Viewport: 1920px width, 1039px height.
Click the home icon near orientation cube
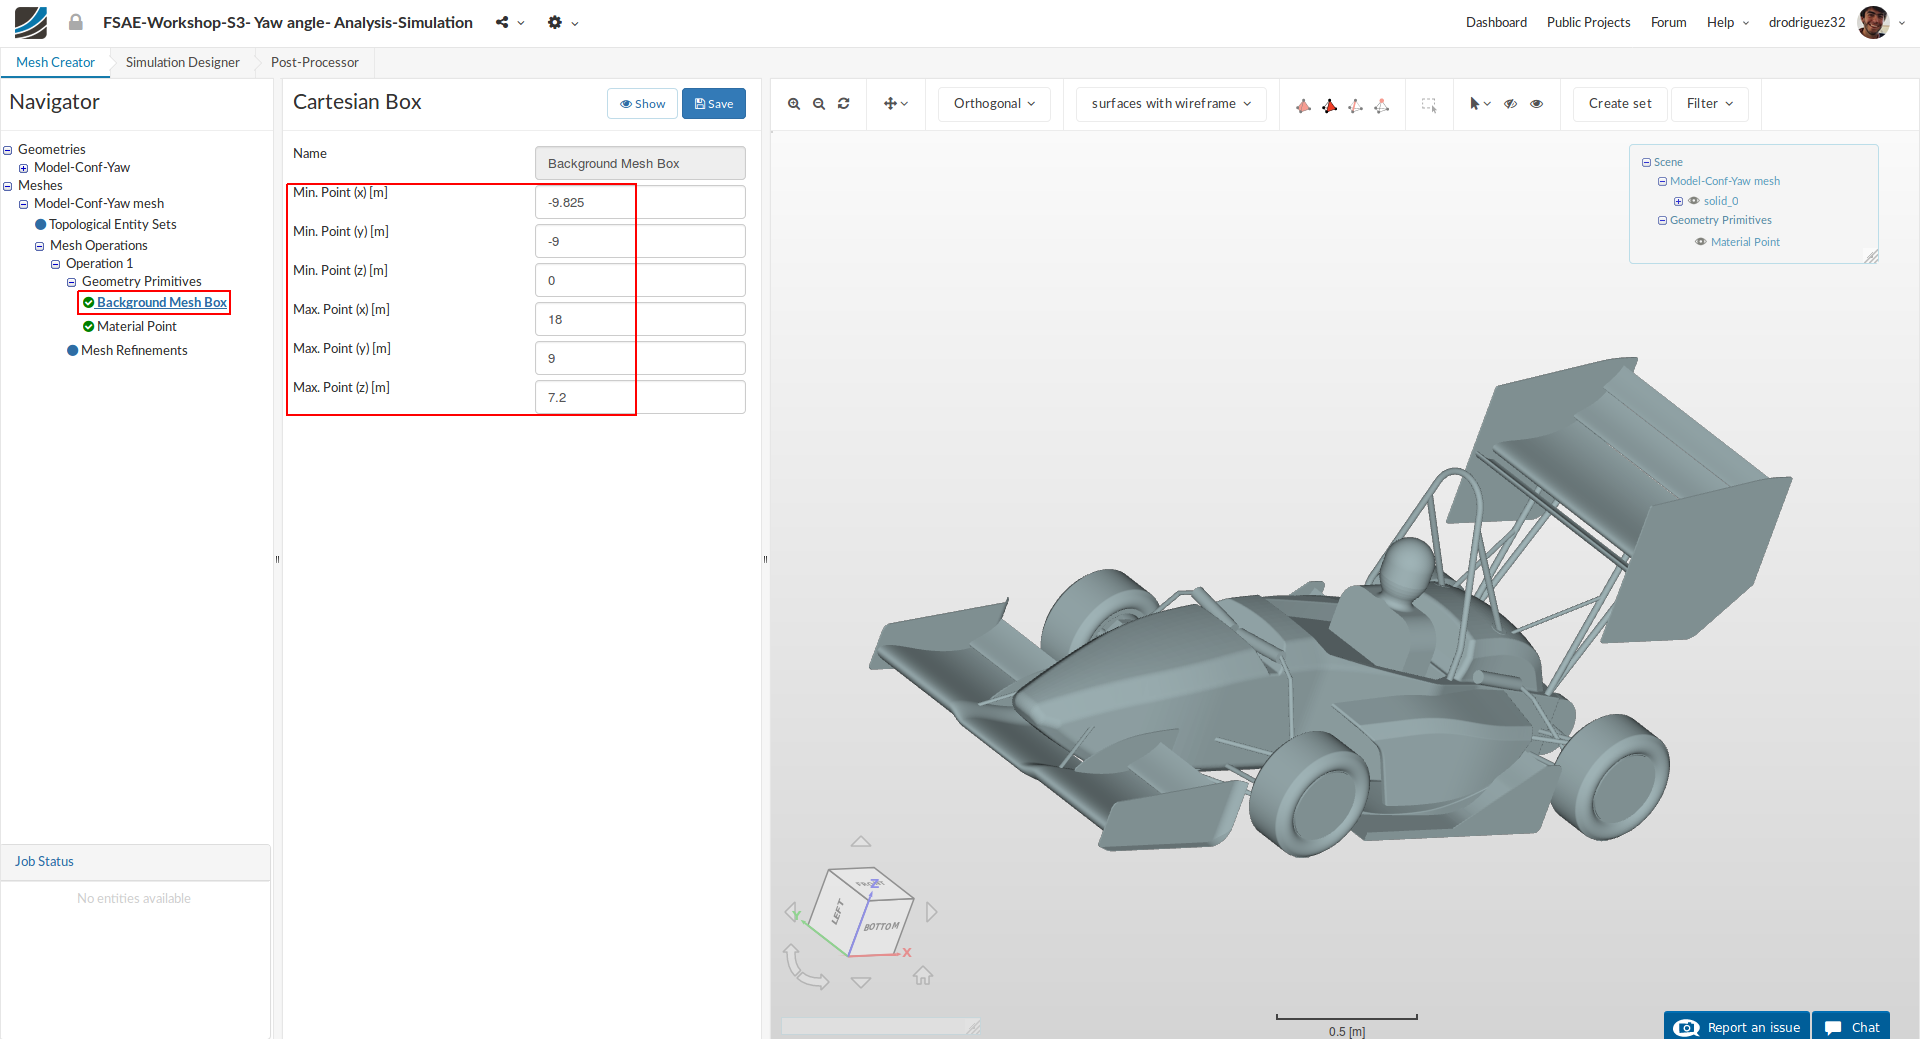click(x=923, y=975)
